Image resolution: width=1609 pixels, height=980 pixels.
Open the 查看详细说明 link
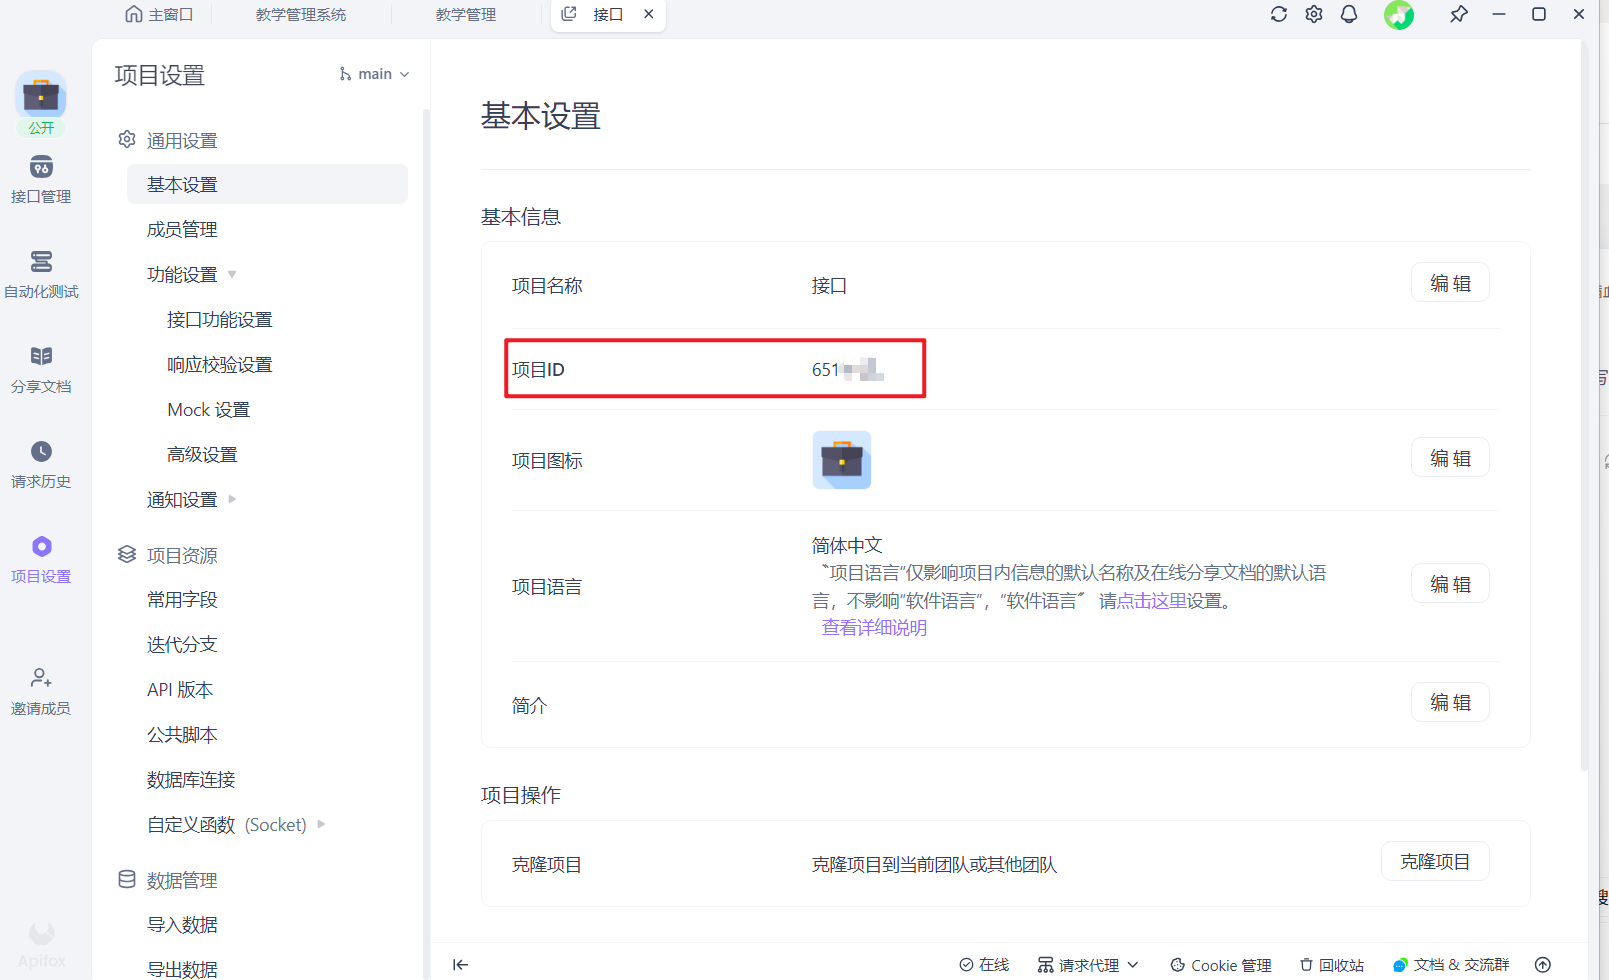pyautogui.click(x=873, y=627)
